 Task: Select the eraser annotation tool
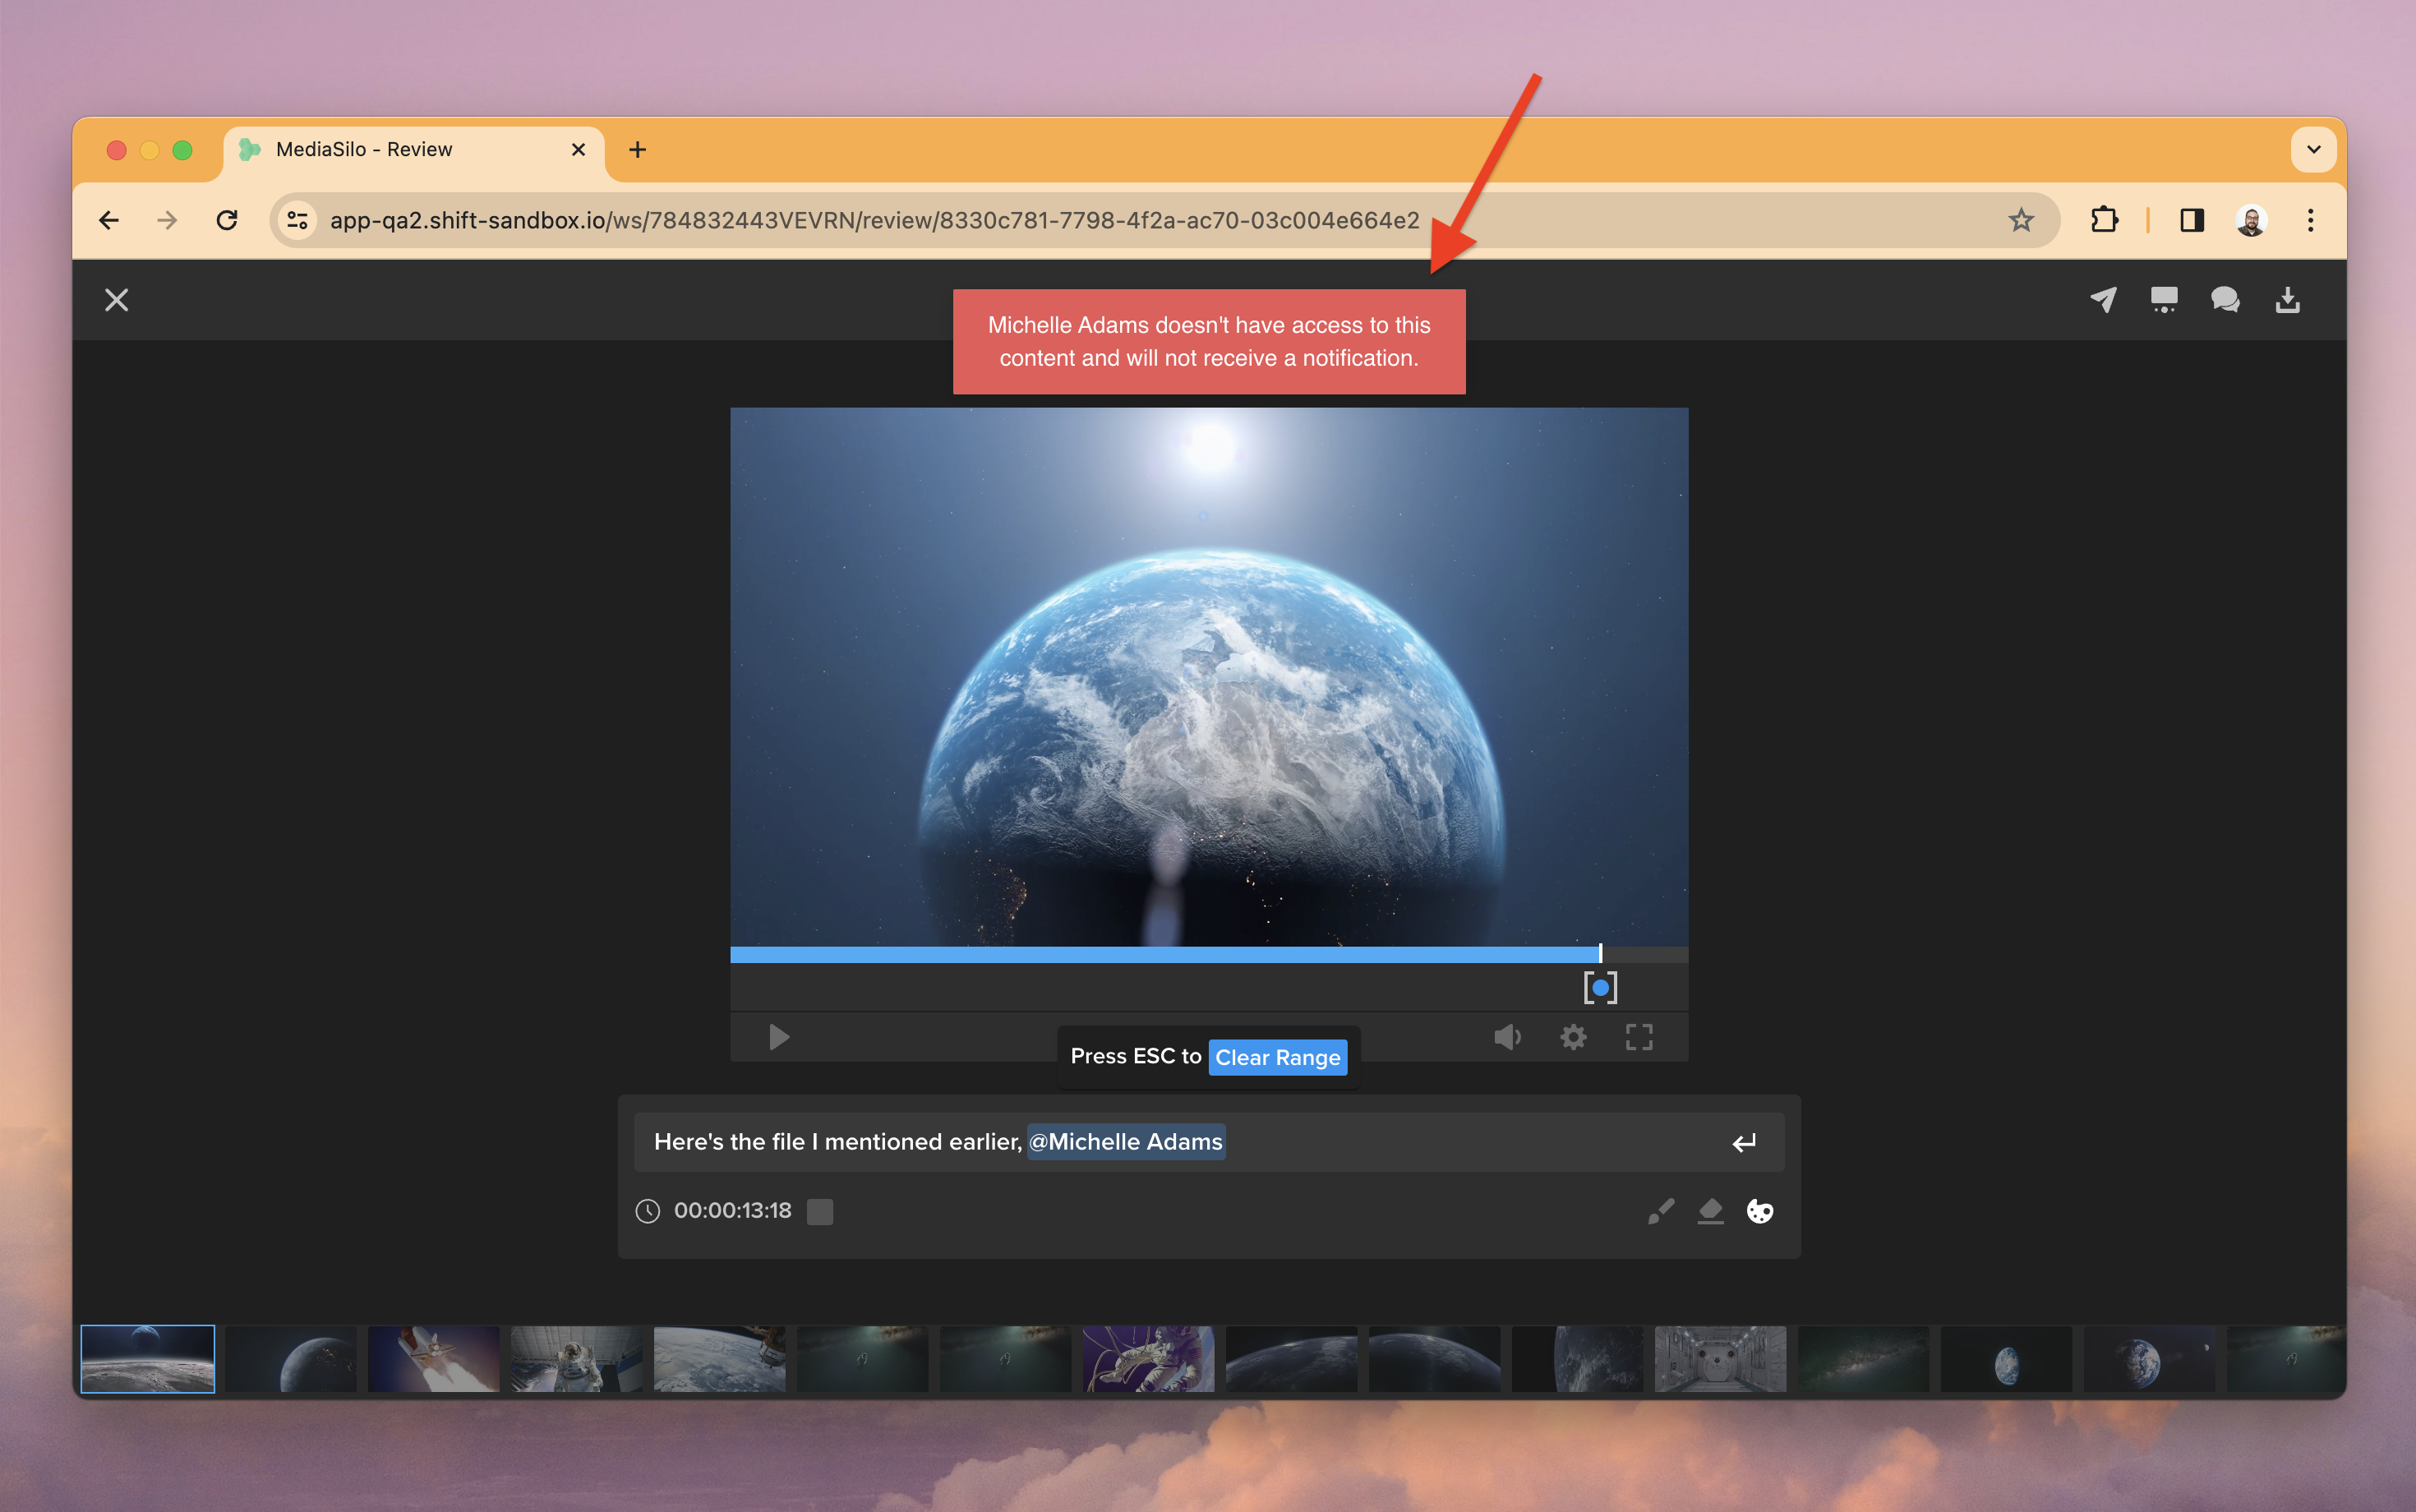point(1710,1211)
